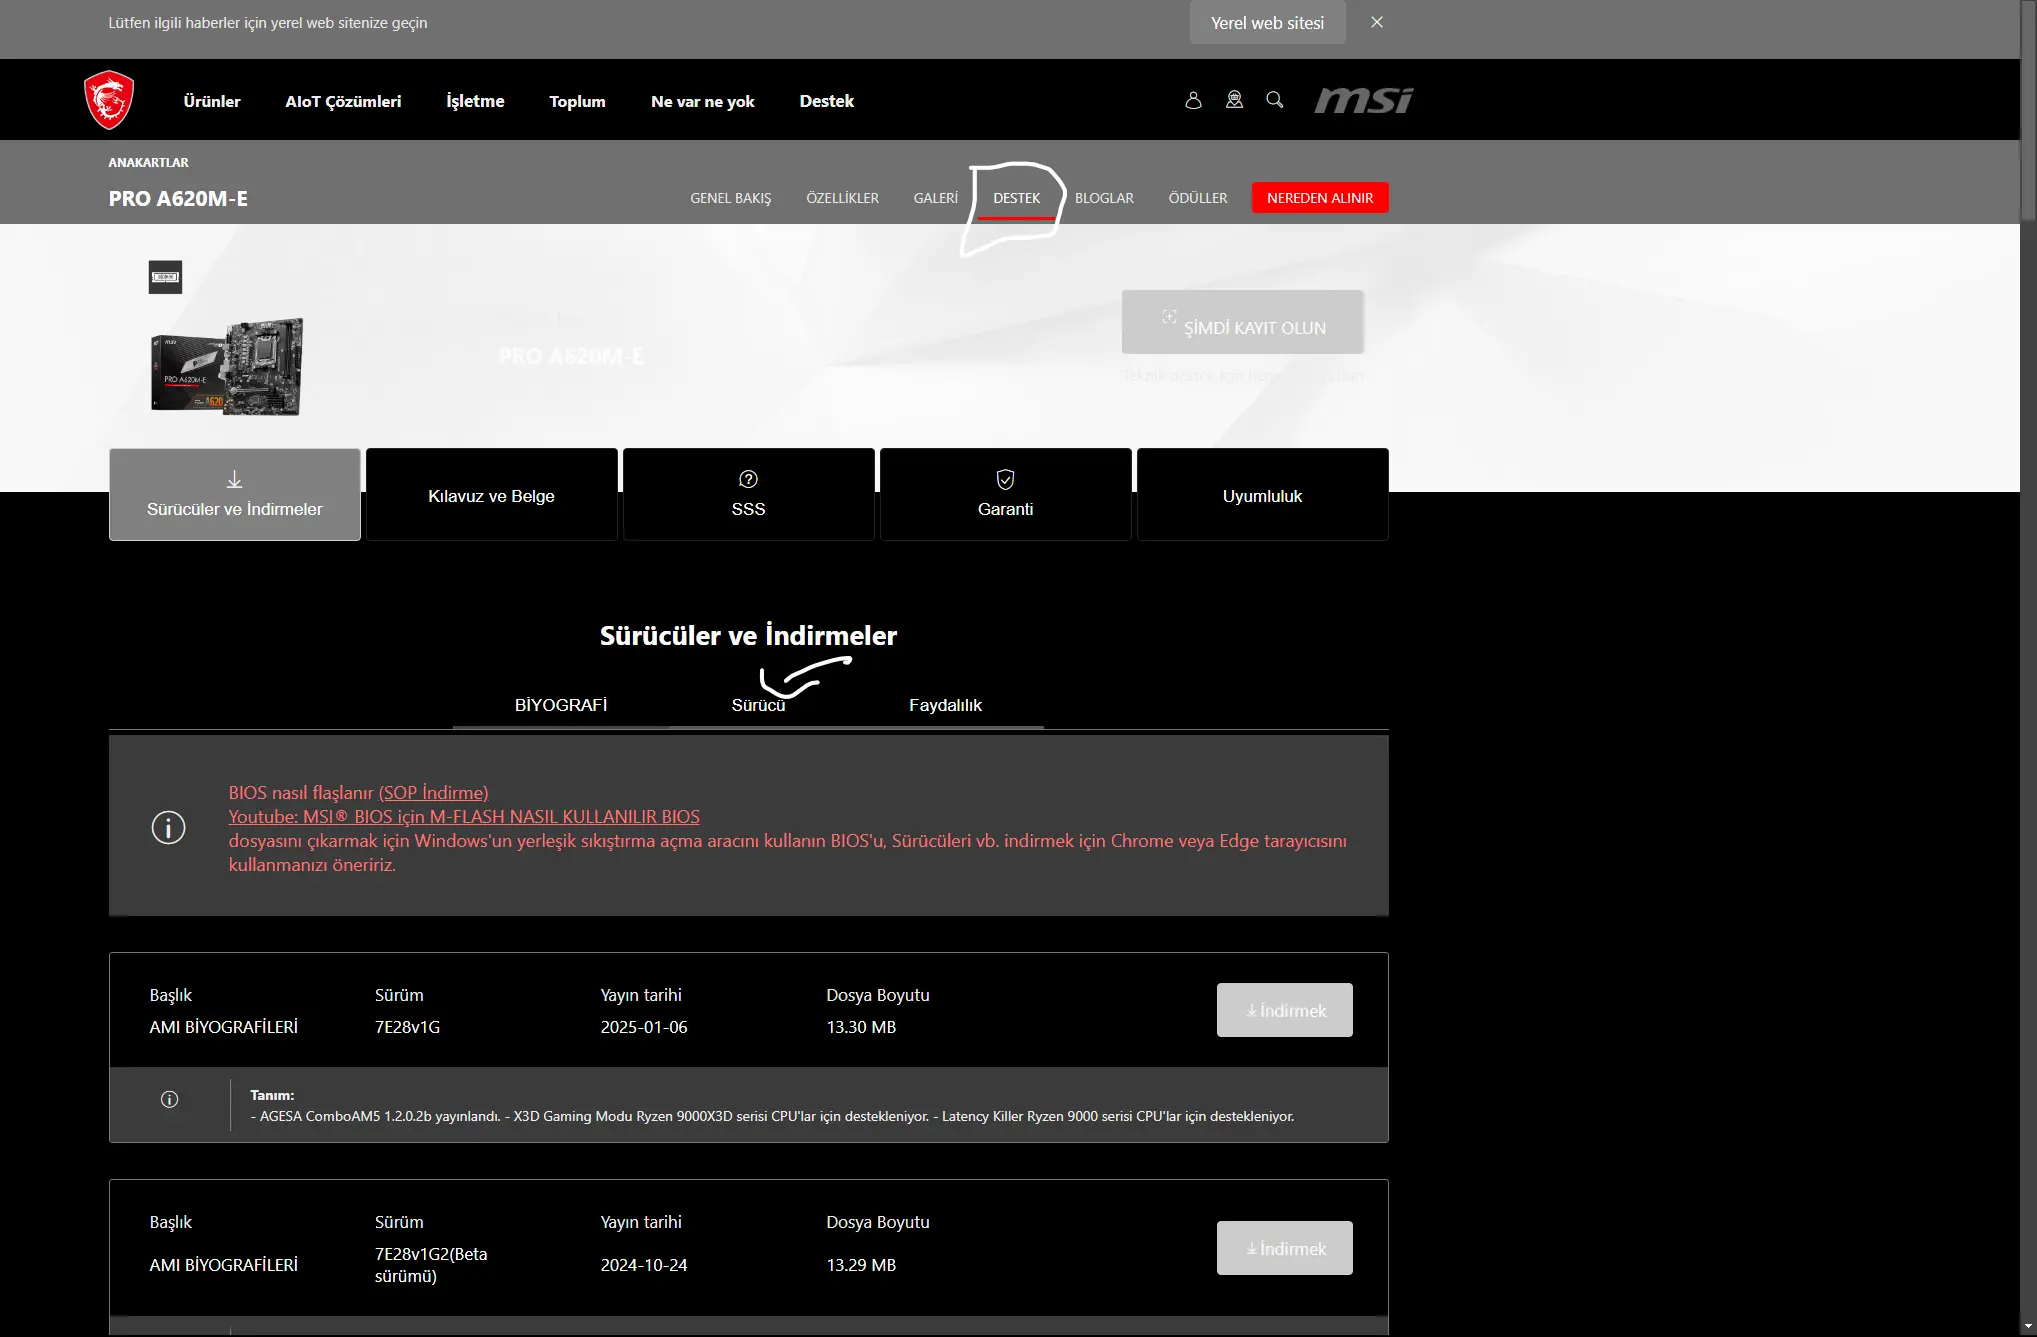Open the Uyumluluk tile

[x=1262, y=495]
